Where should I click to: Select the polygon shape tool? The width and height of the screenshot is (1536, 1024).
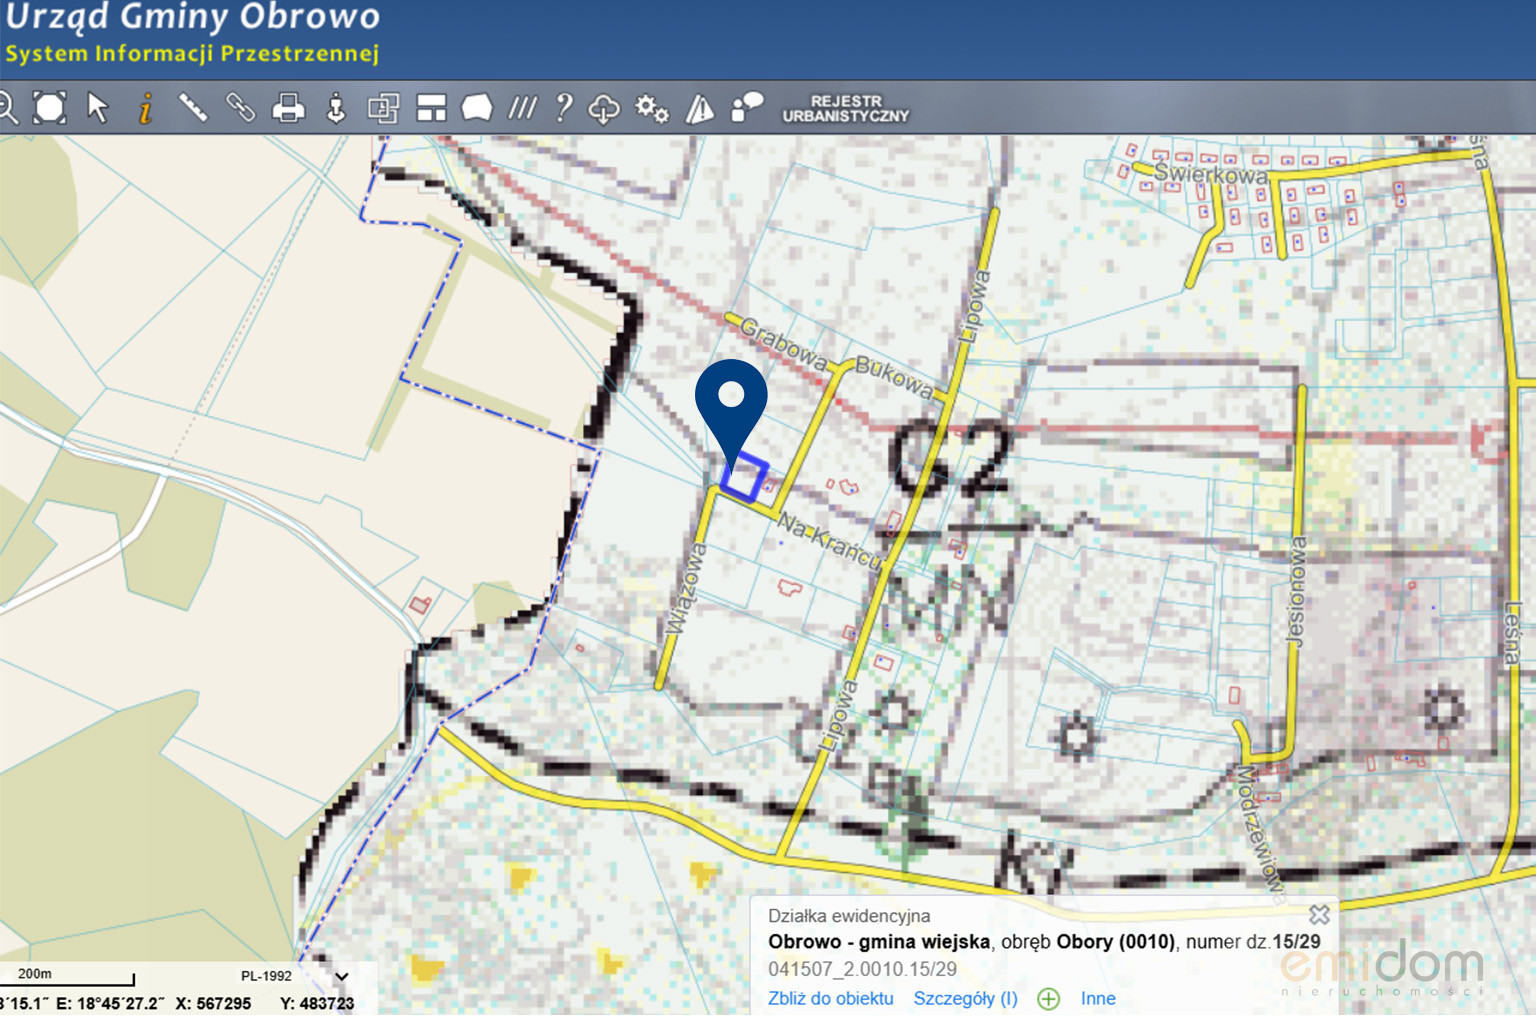pyautogui.click(x=477, y=107)
